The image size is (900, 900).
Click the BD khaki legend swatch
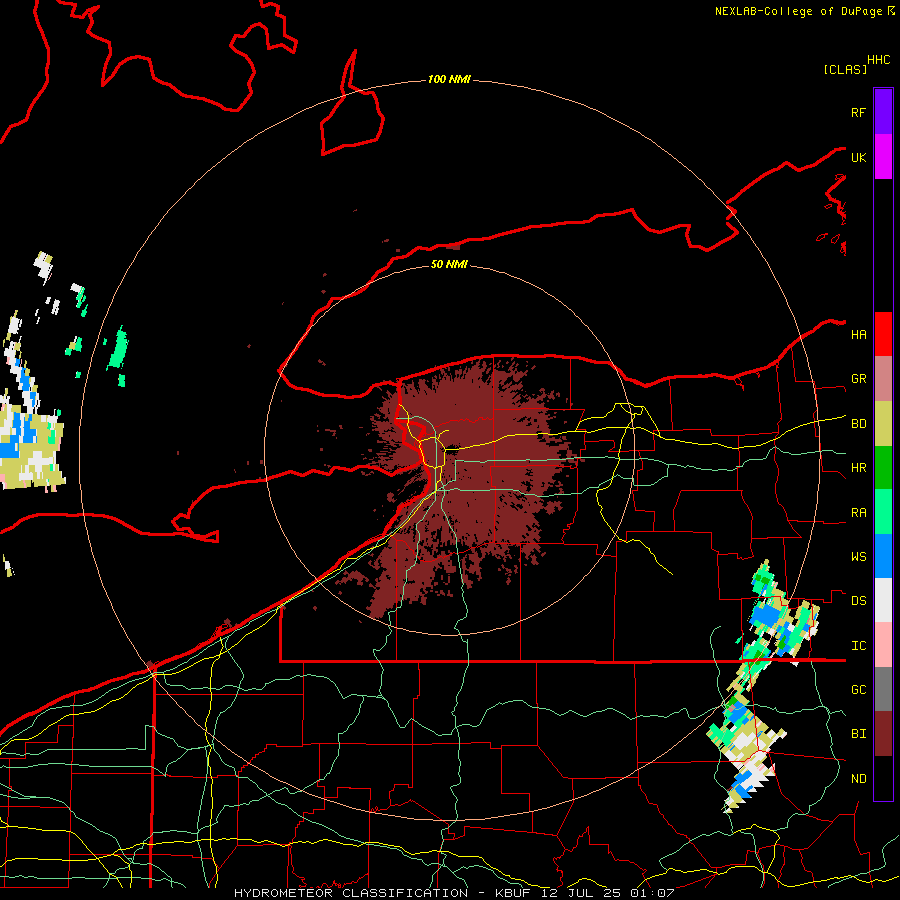883,424
